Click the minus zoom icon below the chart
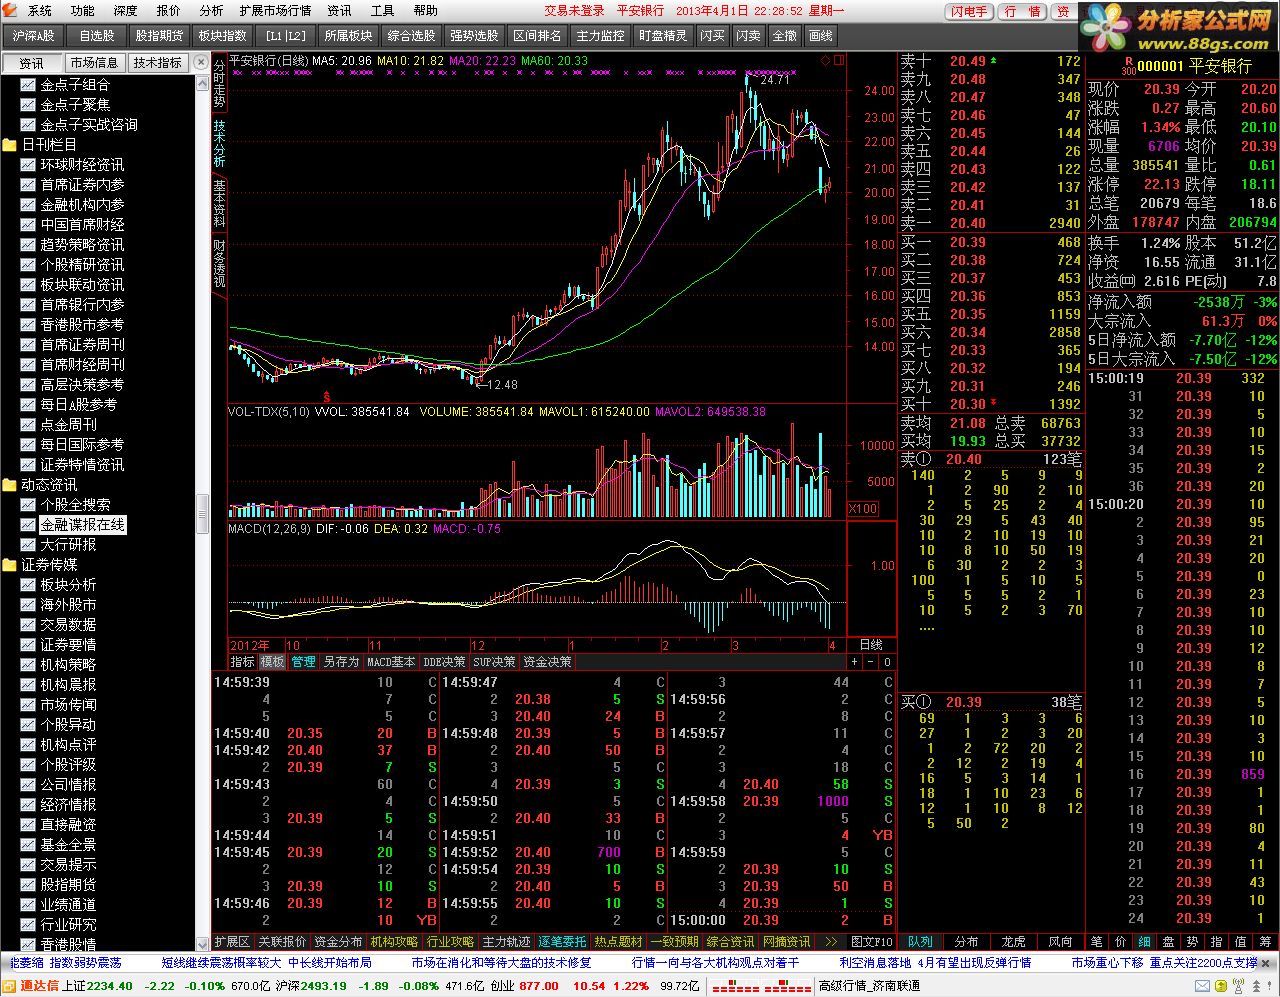 point(871,662)
